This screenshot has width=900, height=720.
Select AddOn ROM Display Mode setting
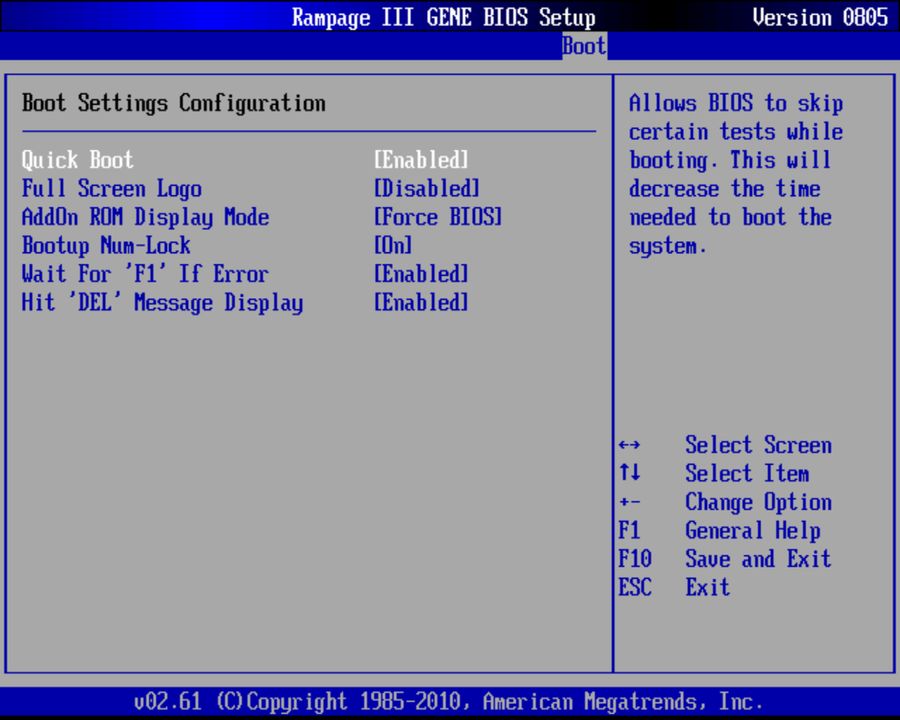tap(145, 217)
